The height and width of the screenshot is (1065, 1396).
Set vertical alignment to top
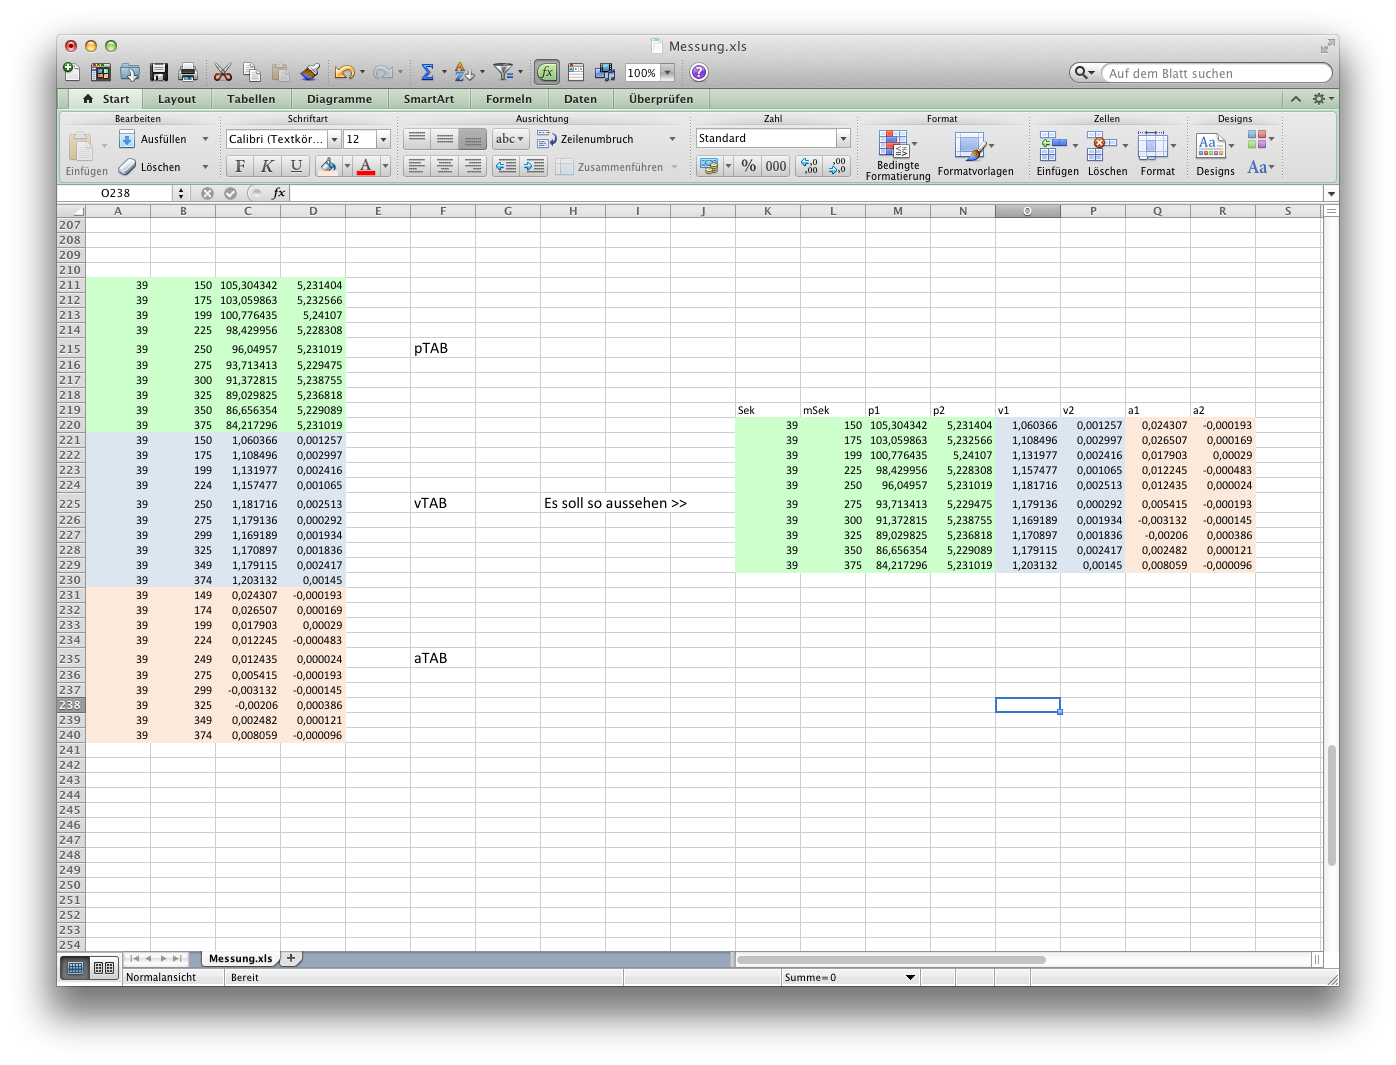(x=417, y=139)
